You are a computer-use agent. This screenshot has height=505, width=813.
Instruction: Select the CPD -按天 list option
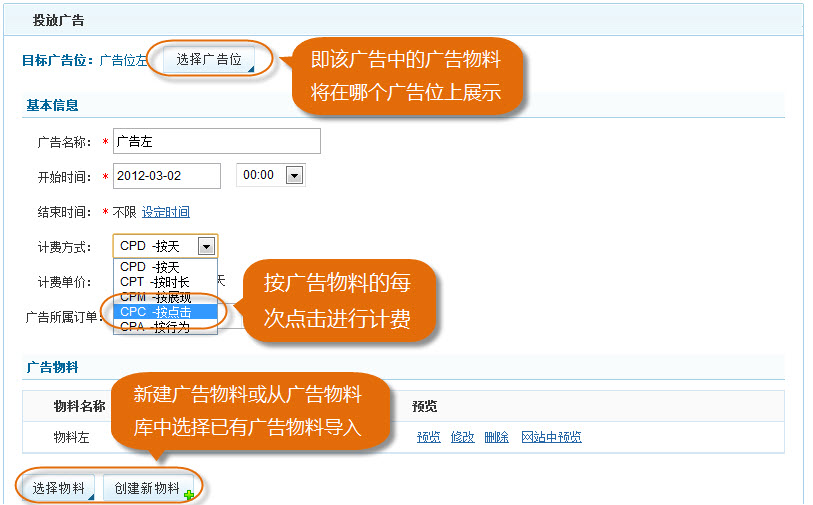coord(150,267)
